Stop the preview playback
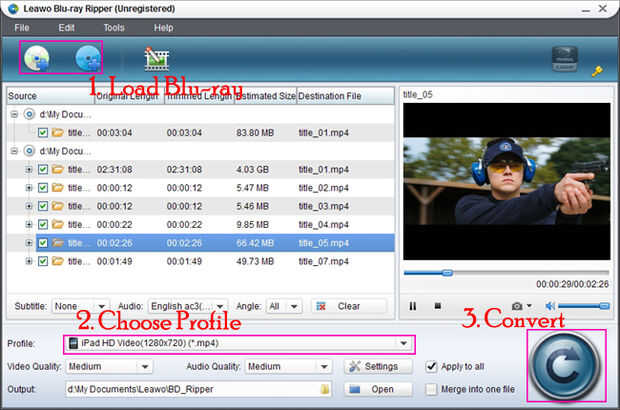The height and width of the screenshot is (410, 620). (437, 306)
